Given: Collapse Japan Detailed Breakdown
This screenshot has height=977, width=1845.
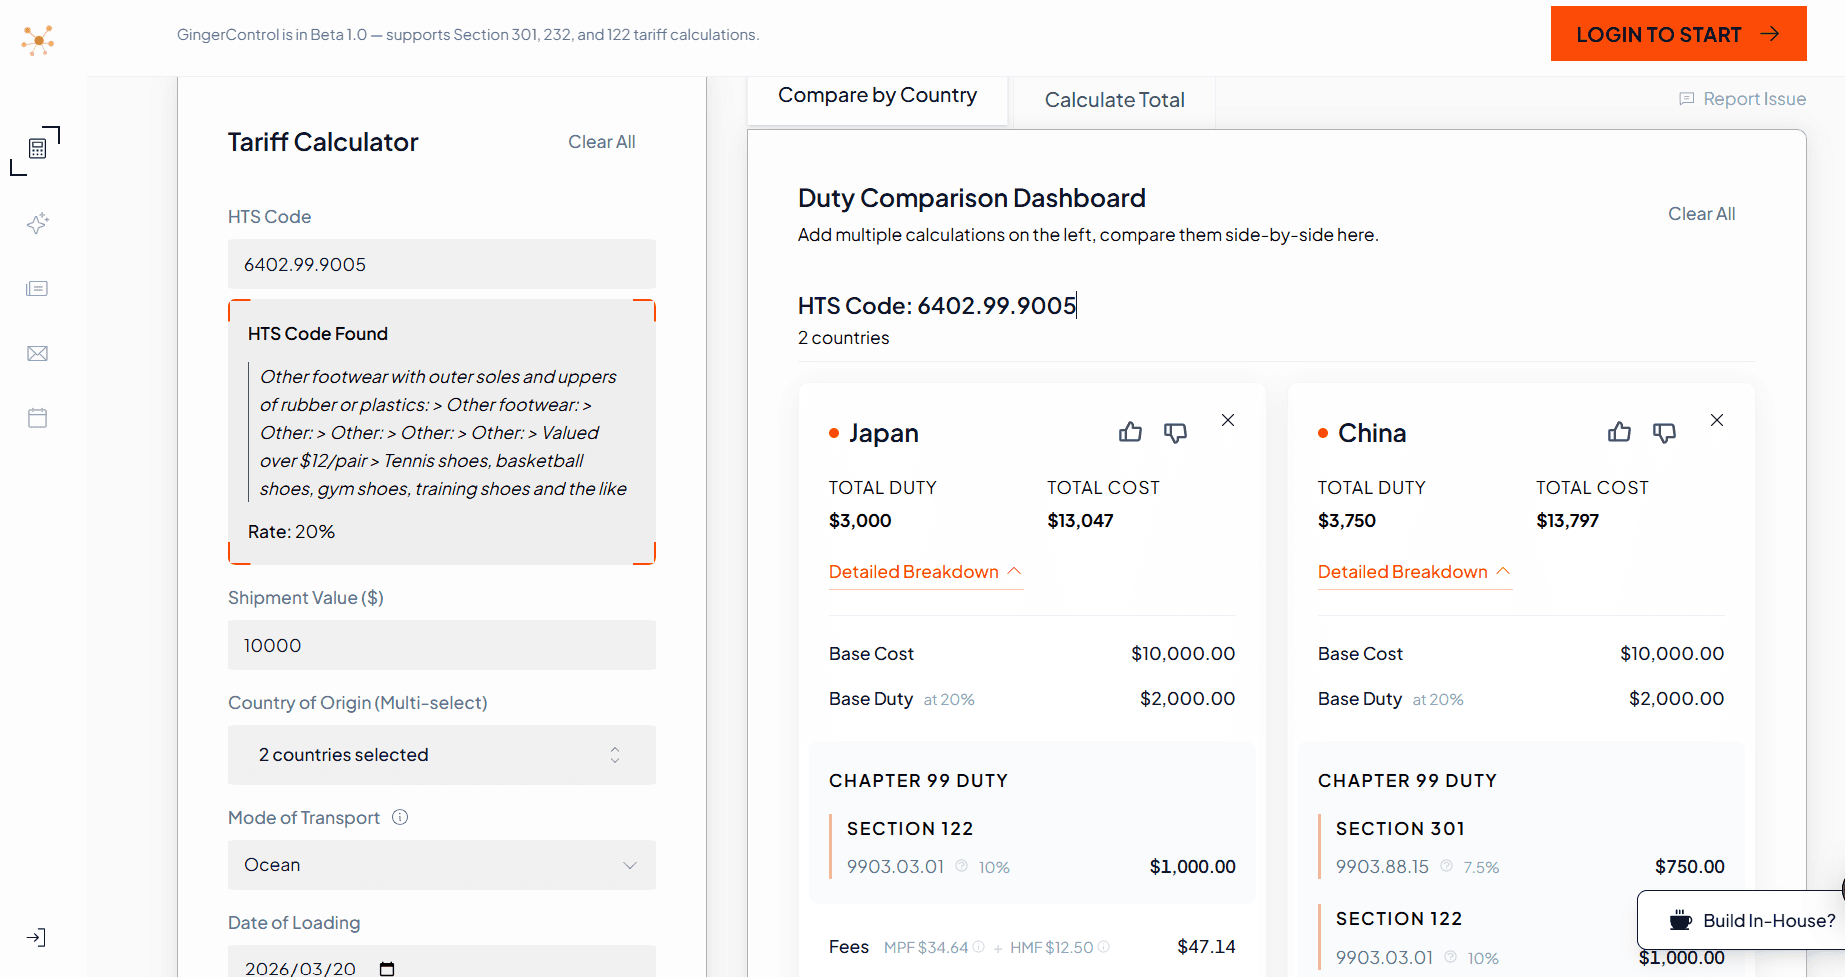Looking at the screenshot, I should 925,572.
